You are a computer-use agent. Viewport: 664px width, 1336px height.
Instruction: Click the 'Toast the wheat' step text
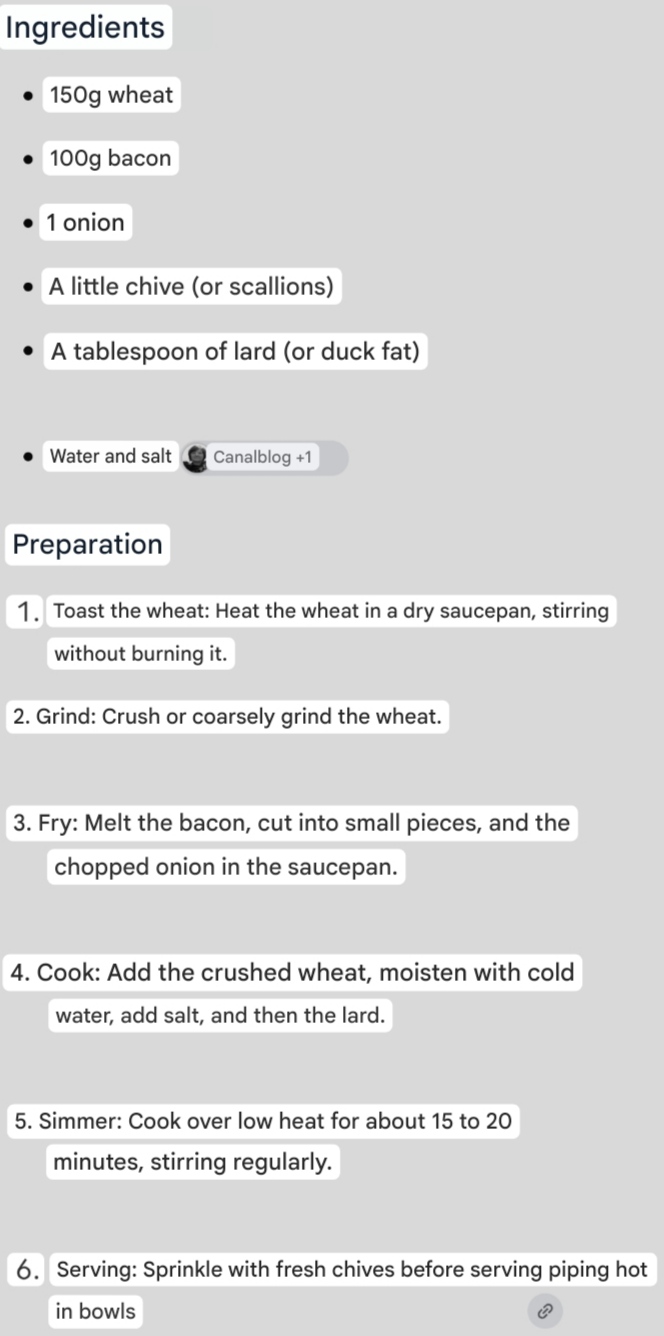tap(331, 611)
